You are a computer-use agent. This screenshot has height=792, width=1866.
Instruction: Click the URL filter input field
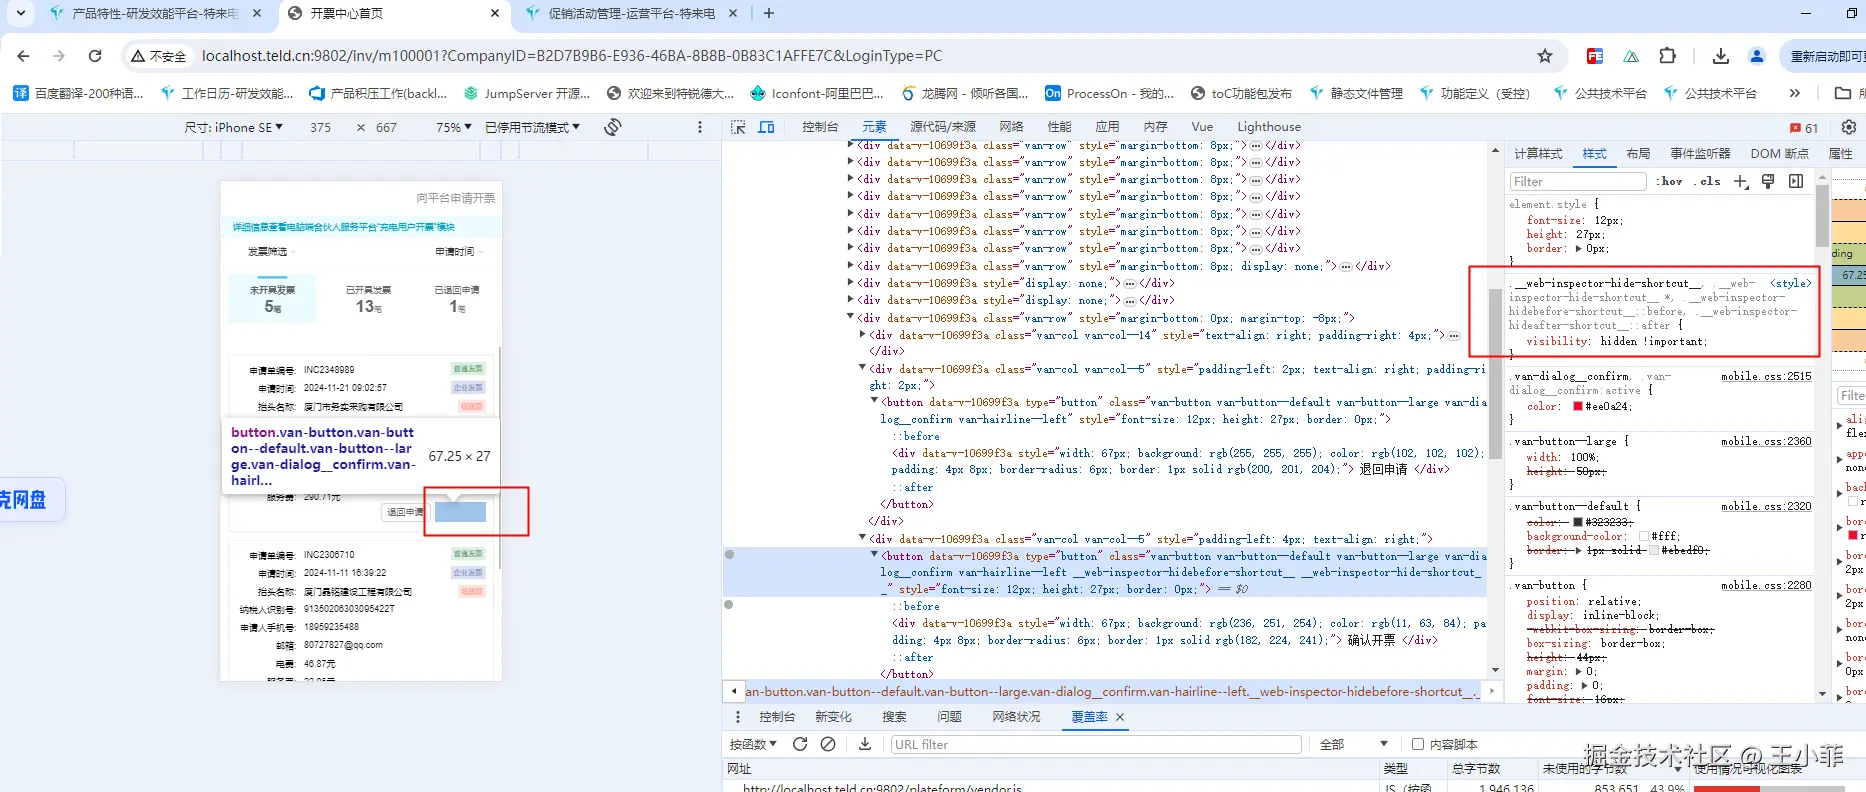pos(1095,744)
